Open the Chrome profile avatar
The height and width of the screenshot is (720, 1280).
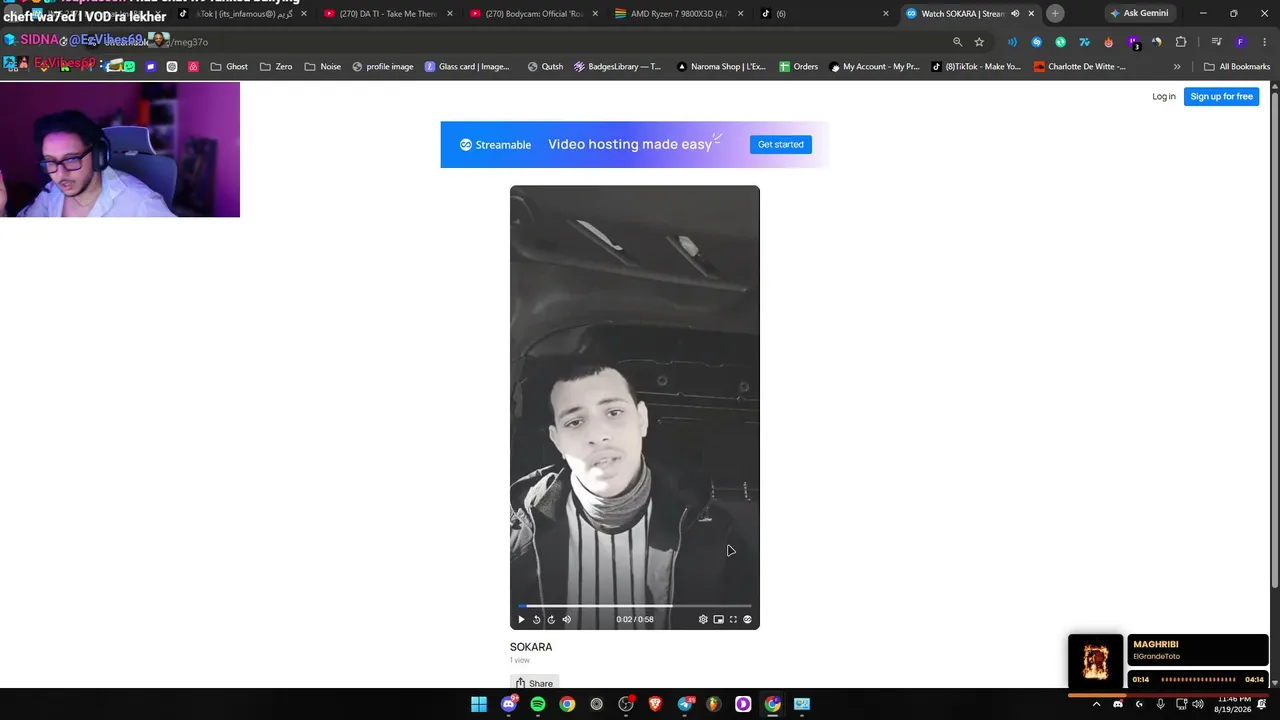1240,42
